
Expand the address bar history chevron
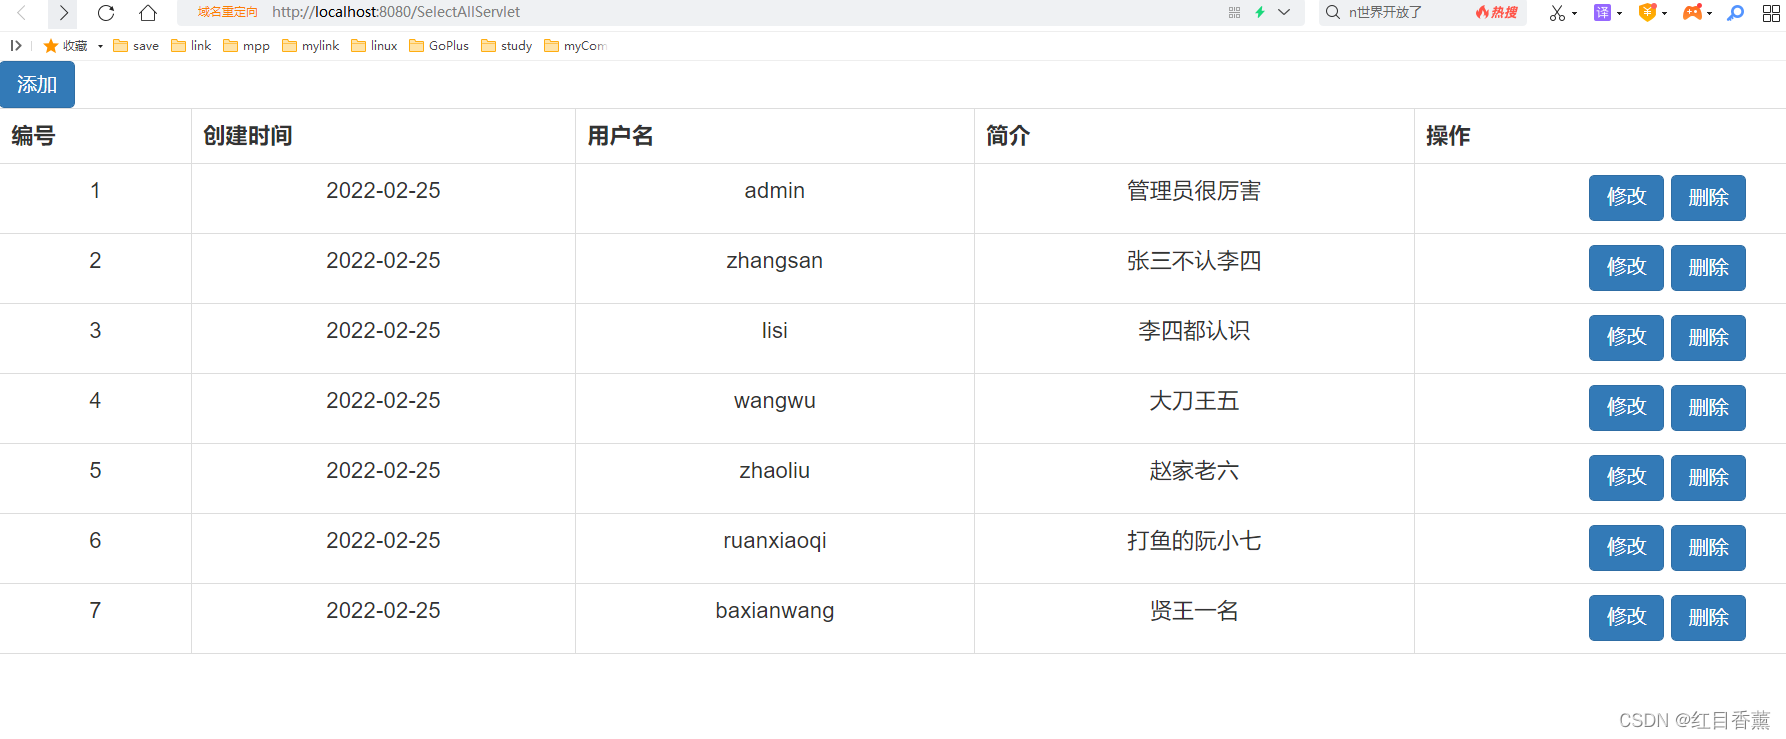click(1284, 12)
